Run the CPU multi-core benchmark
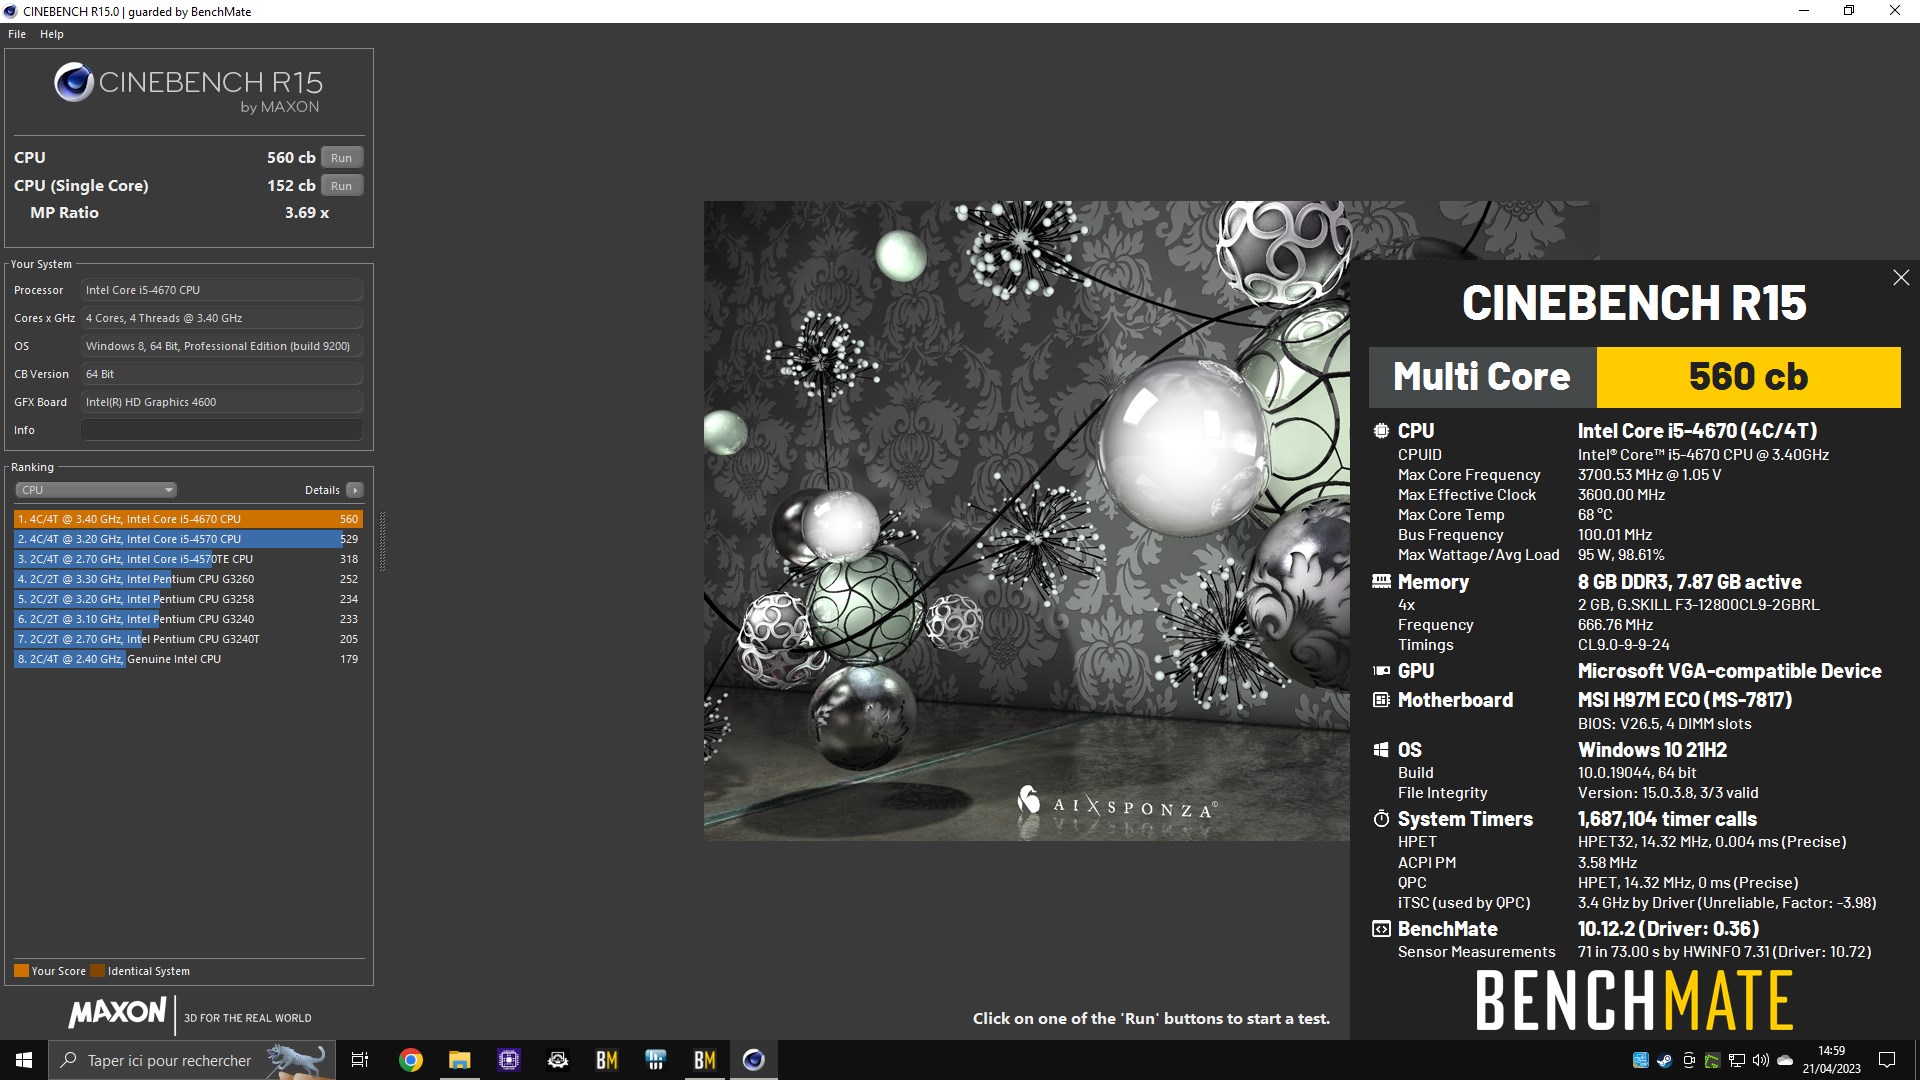The width and height of the screenshot is (1920, 1080). tap(342, 158)
